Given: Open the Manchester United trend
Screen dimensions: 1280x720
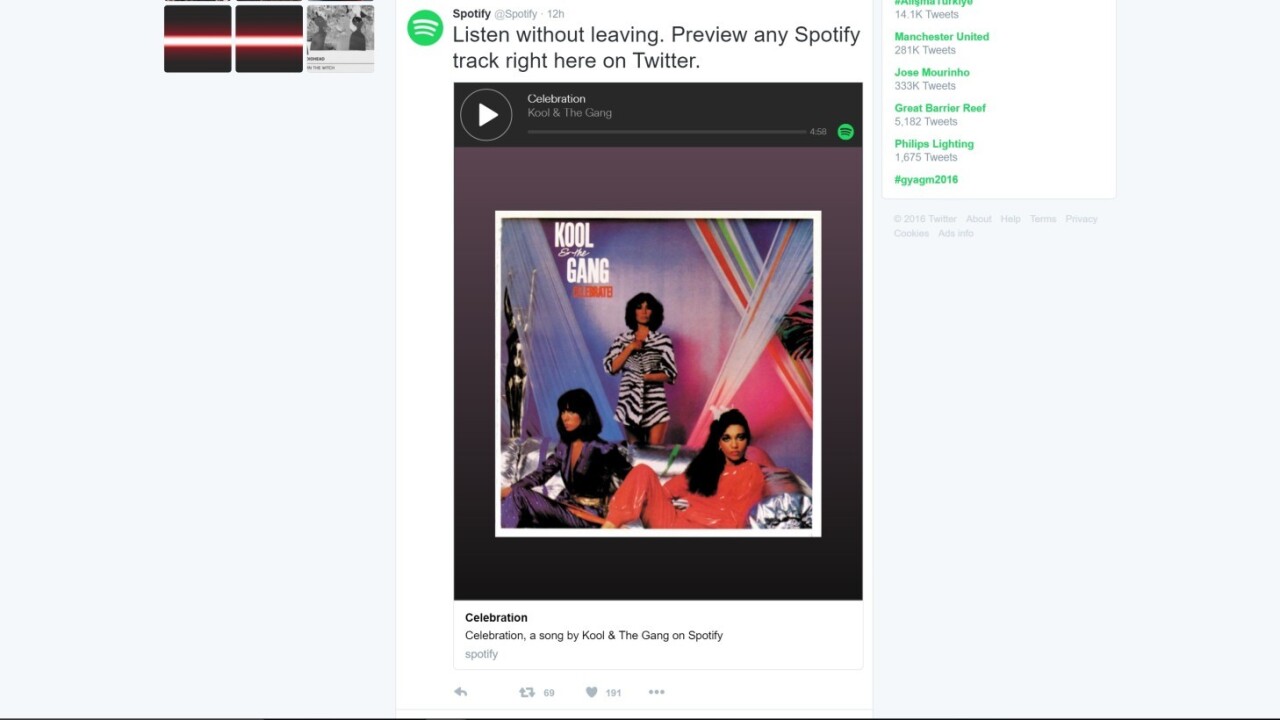Looking at the screenshot, I should (x=941, y=37).
